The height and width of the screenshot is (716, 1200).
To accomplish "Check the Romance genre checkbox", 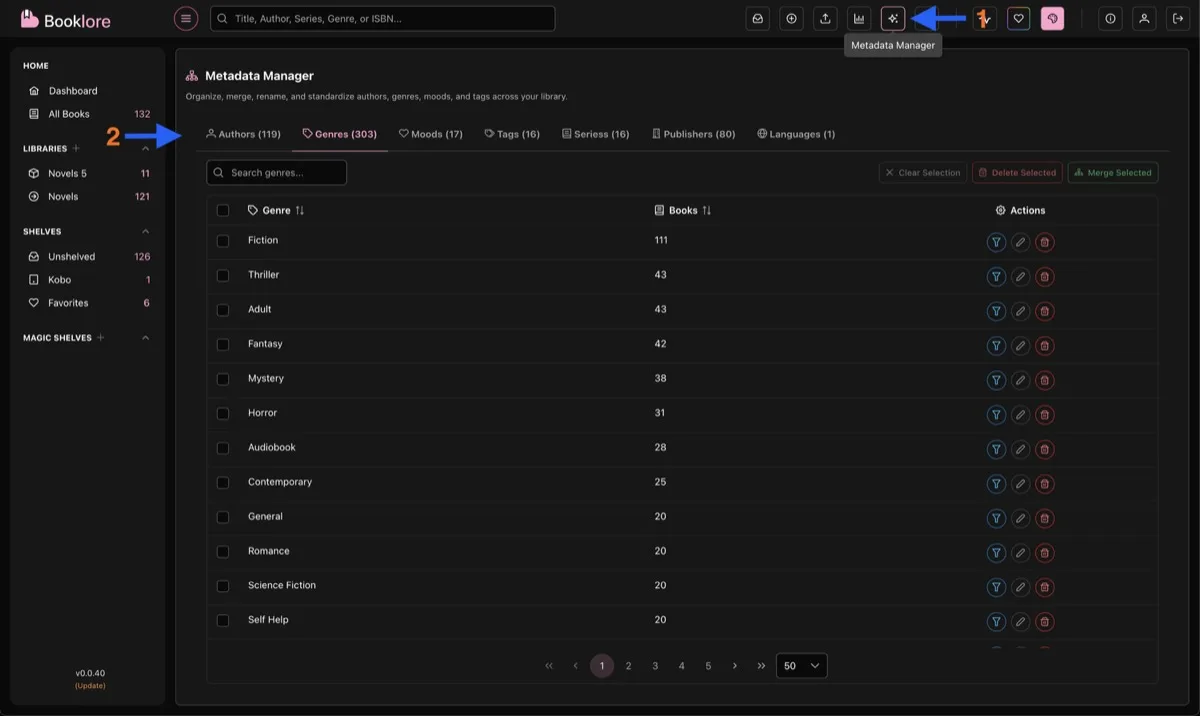I will (x=223, y=551).
